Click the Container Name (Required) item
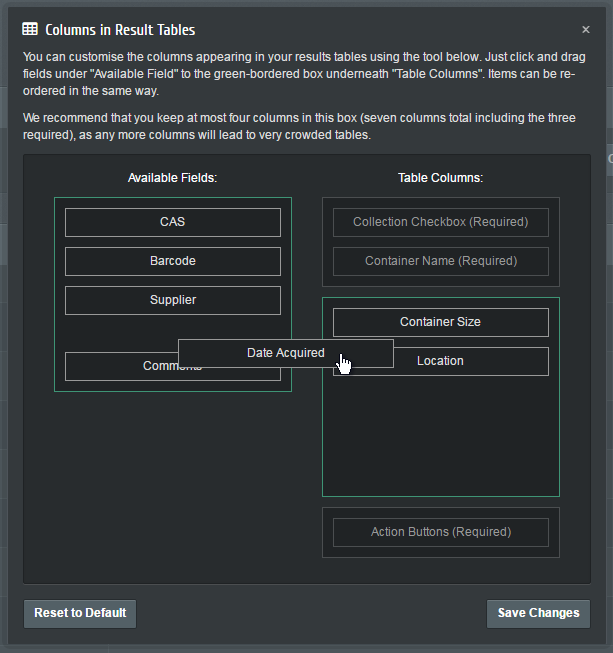 (x=441, y=262)
